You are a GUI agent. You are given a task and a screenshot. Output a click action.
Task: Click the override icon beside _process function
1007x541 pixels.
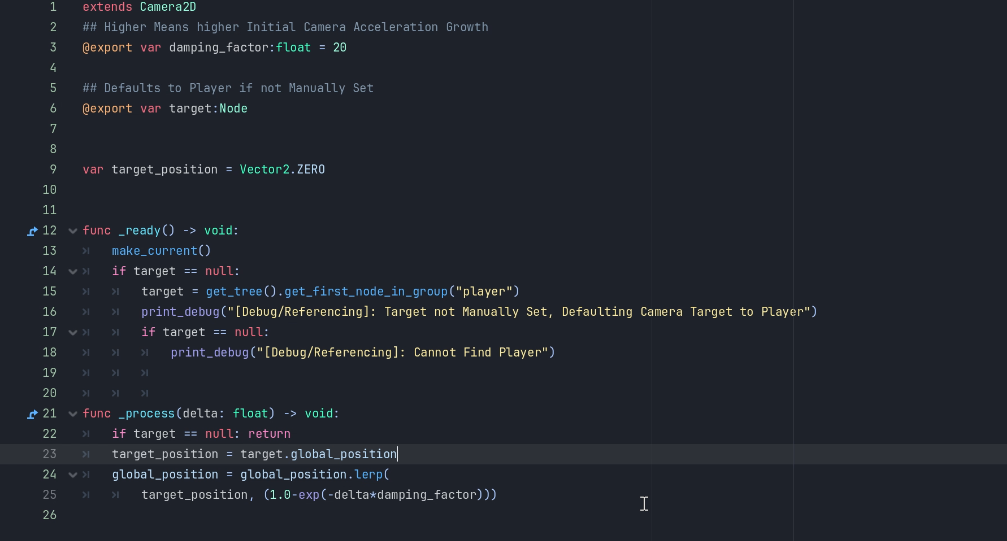click(x=32, y=414)
